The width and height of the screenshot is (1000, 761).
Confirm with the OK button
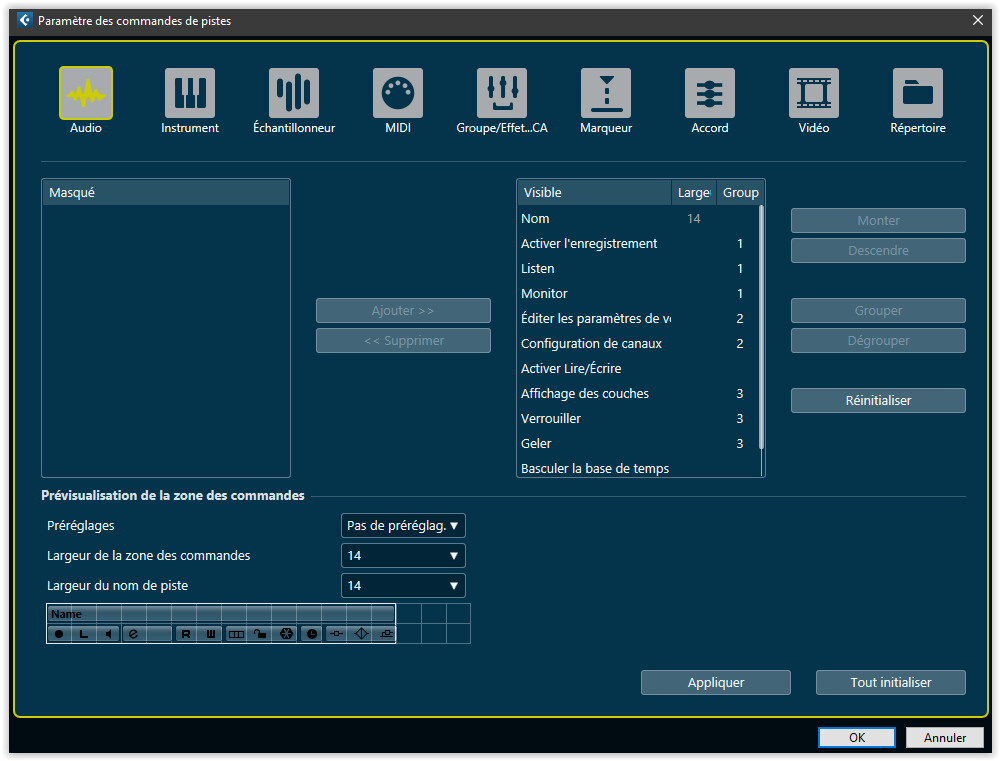[857, 737]
